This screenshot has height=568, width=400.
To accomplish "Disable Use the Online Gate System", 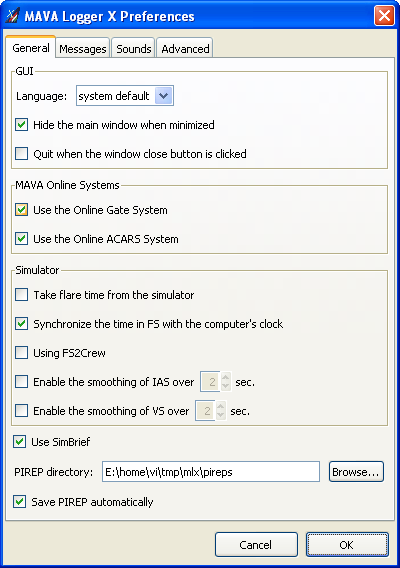I will 21,210.
